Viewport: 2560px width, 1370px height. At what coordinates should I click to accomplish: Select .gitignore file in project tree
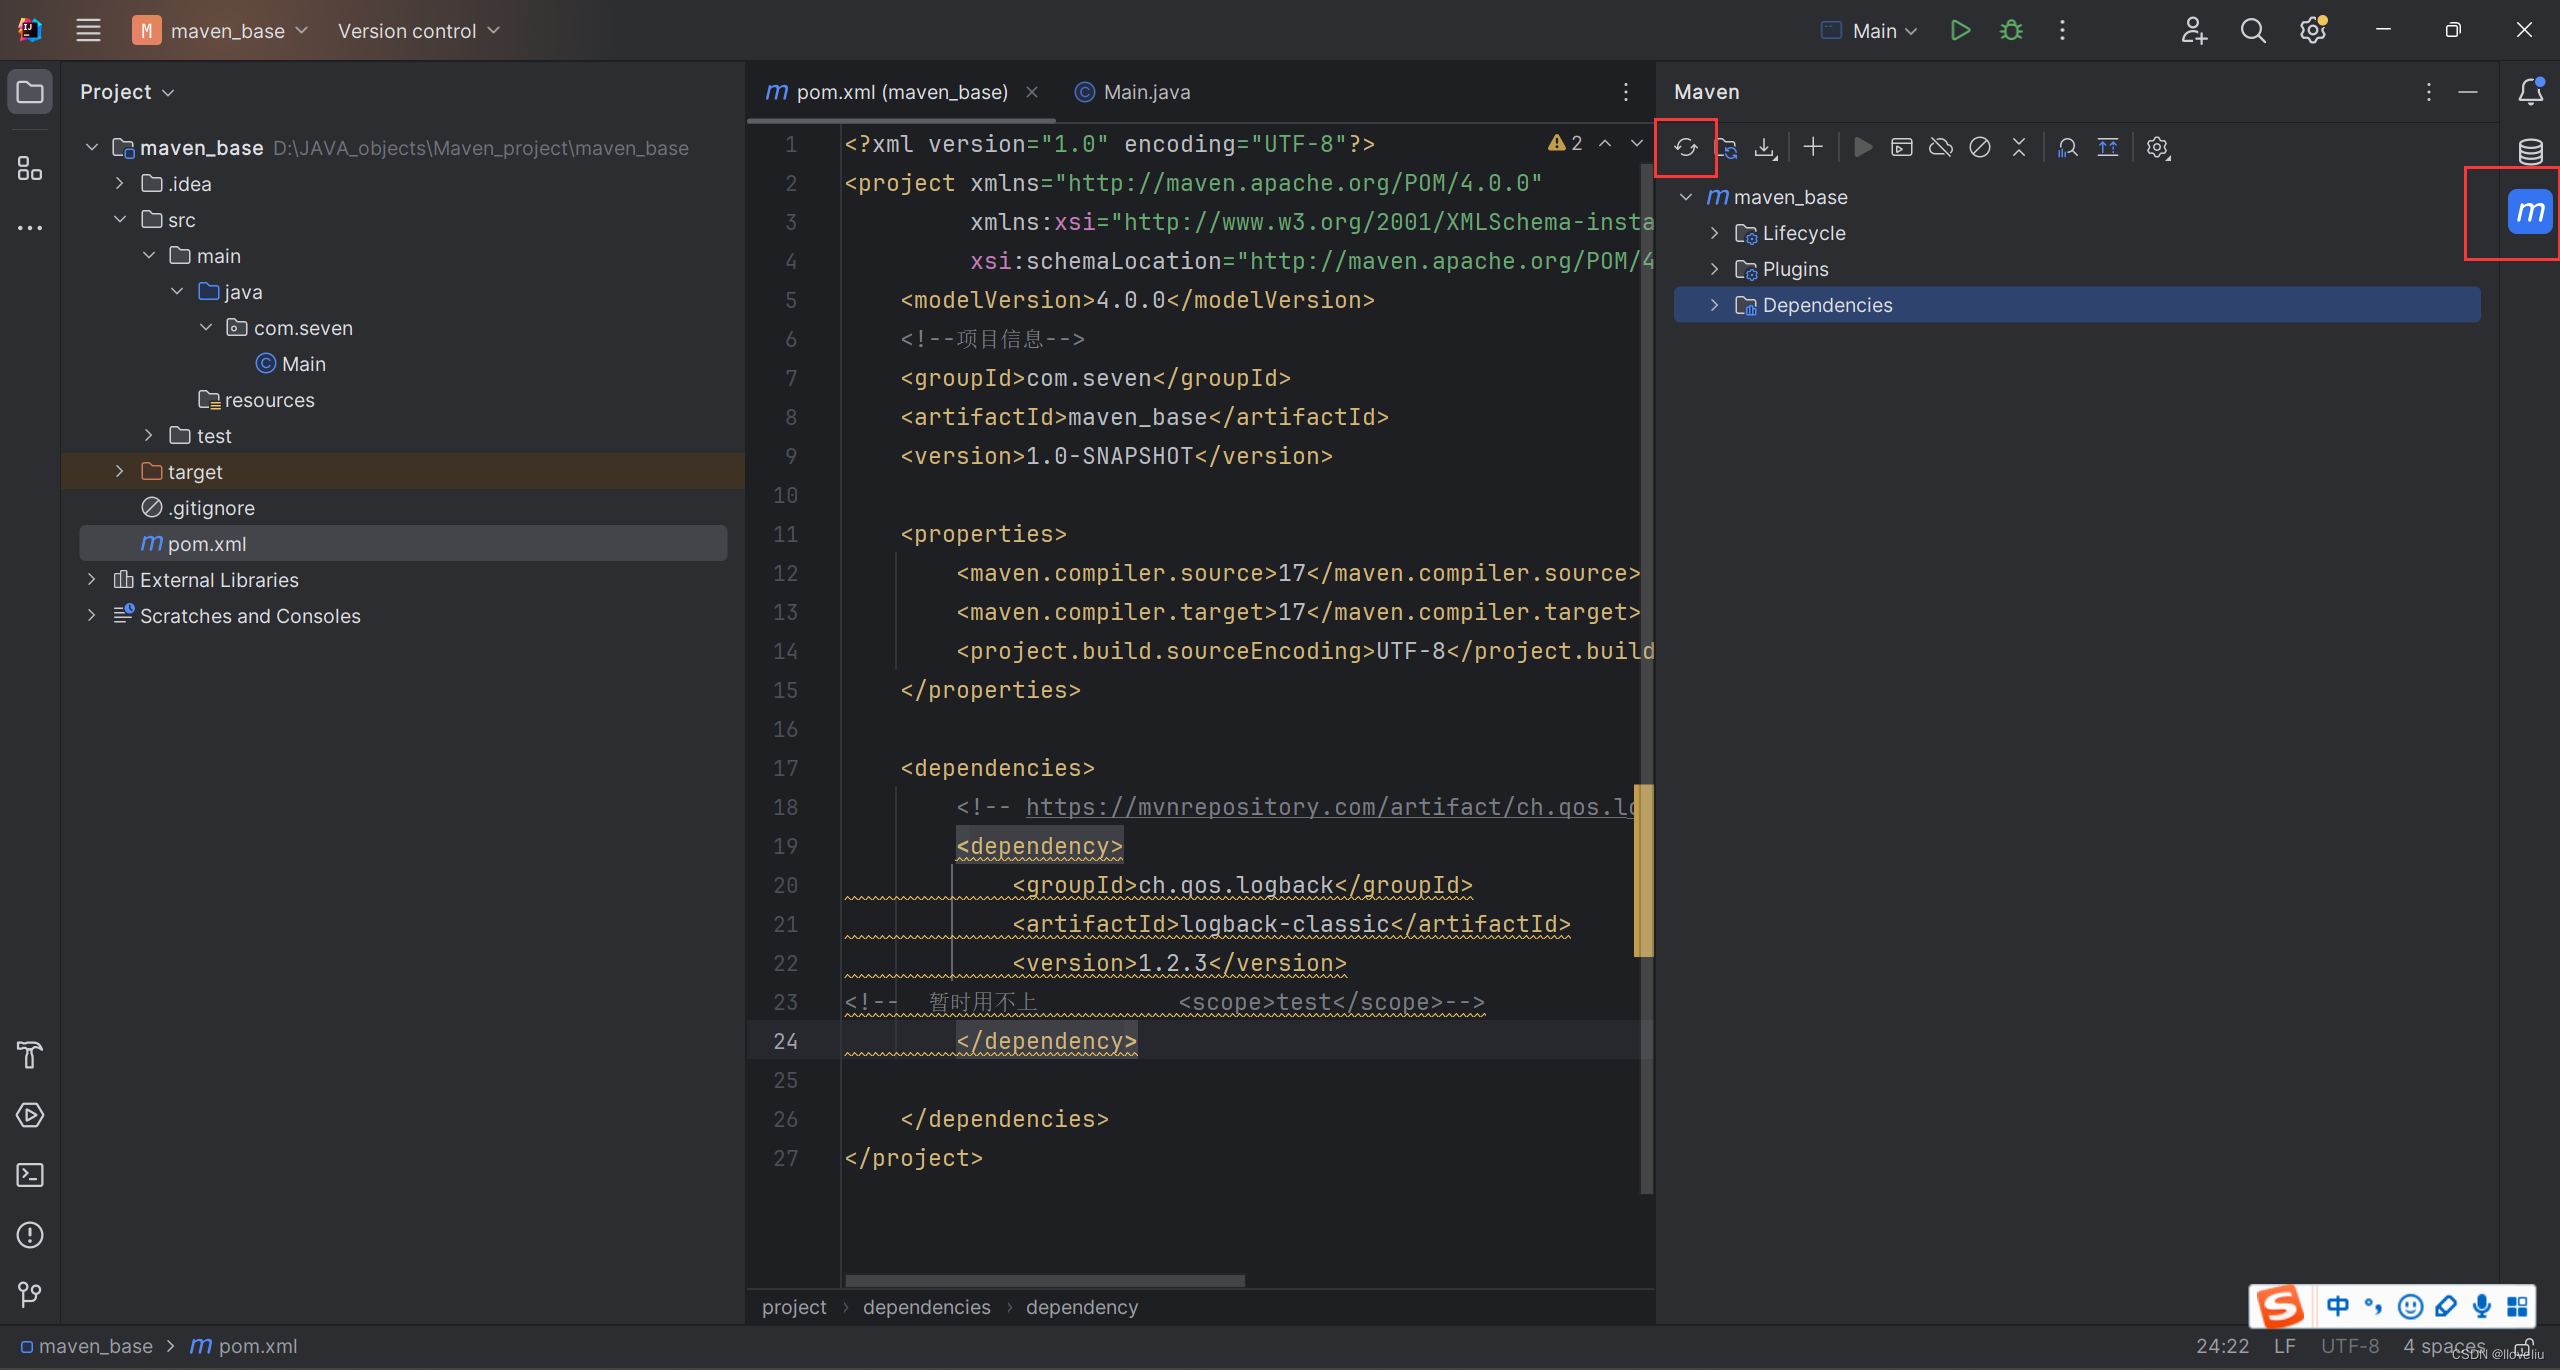[x=198, y=508]
